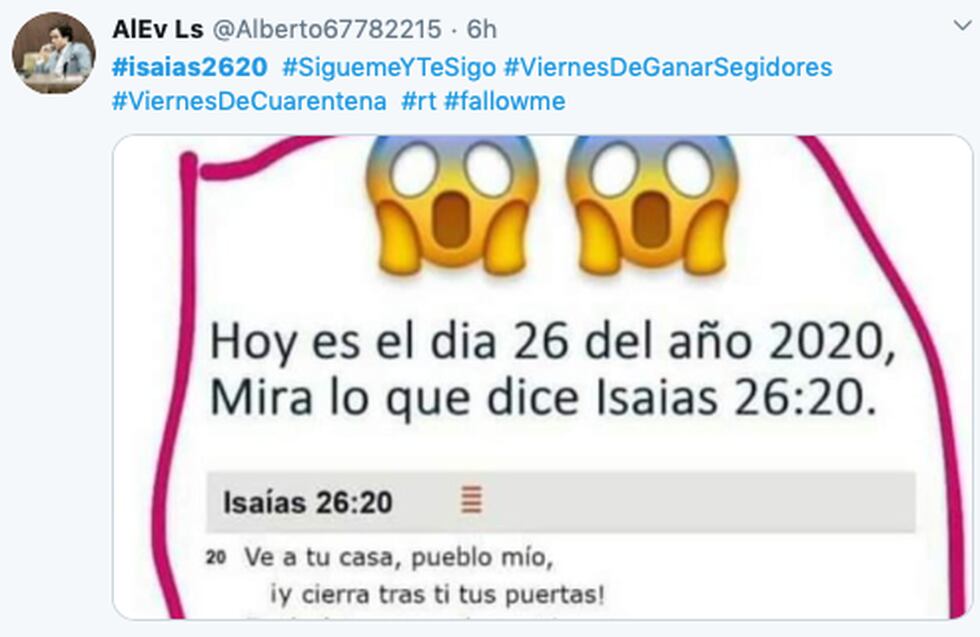Click the right screaming face emoji
This screenshot has height=637, width=980.
click(651, 205)
